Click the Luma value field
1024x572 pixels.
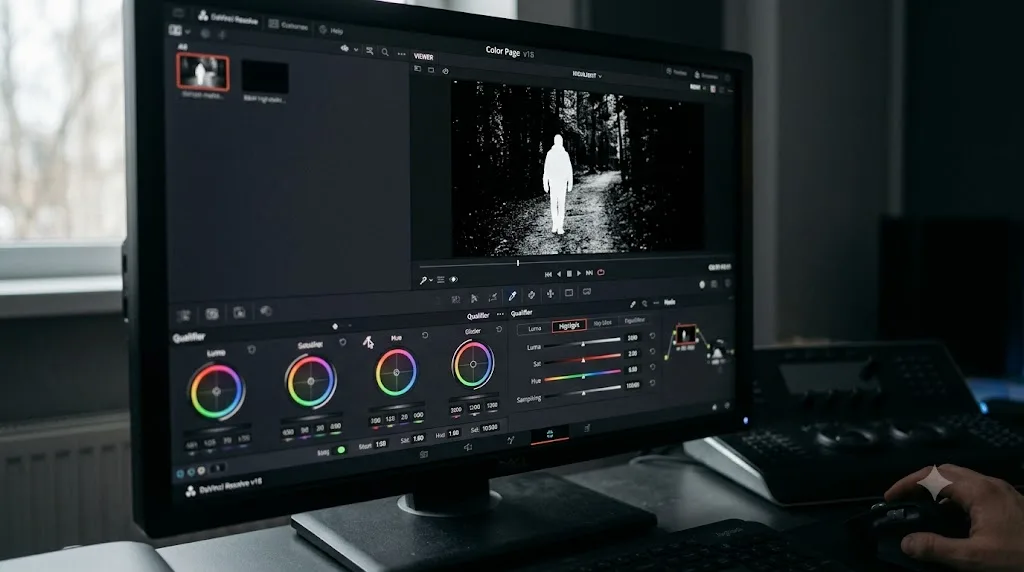point(633,337)
